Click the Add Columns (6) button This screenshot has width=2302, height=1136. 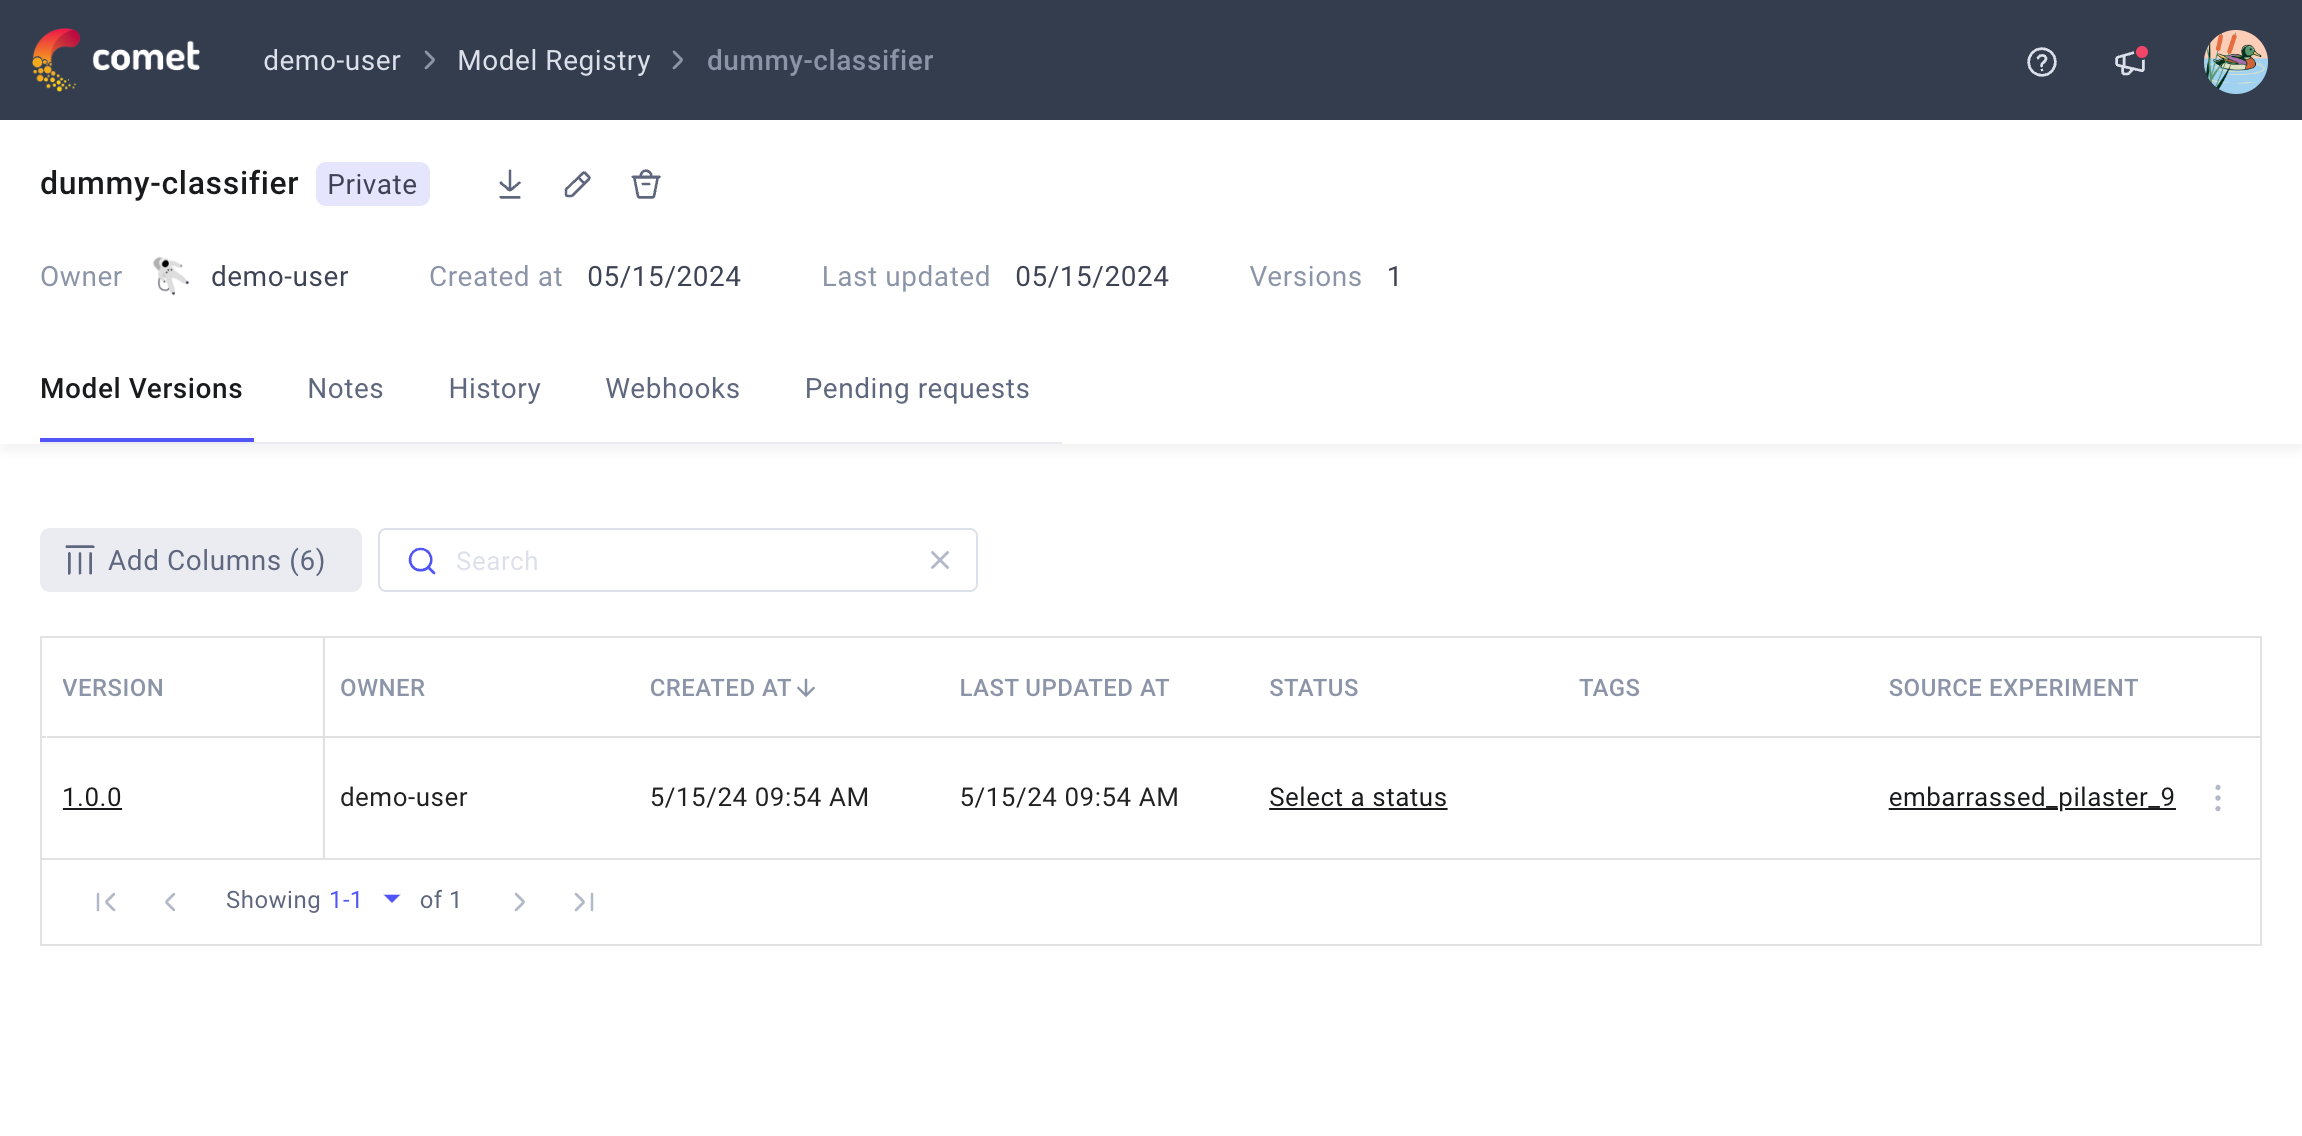[x=200, y=560]
